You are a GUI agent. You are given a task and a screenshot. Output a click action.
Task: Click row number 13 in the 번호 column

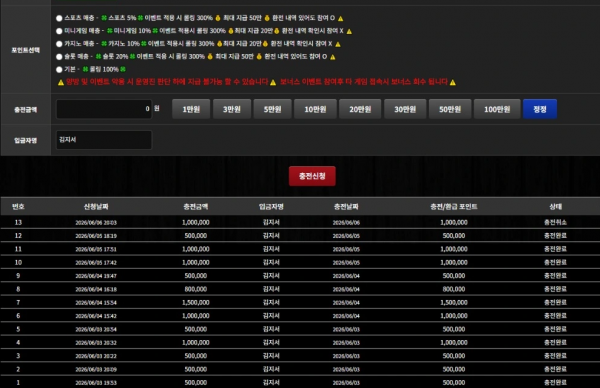click(x=18, y=222)
